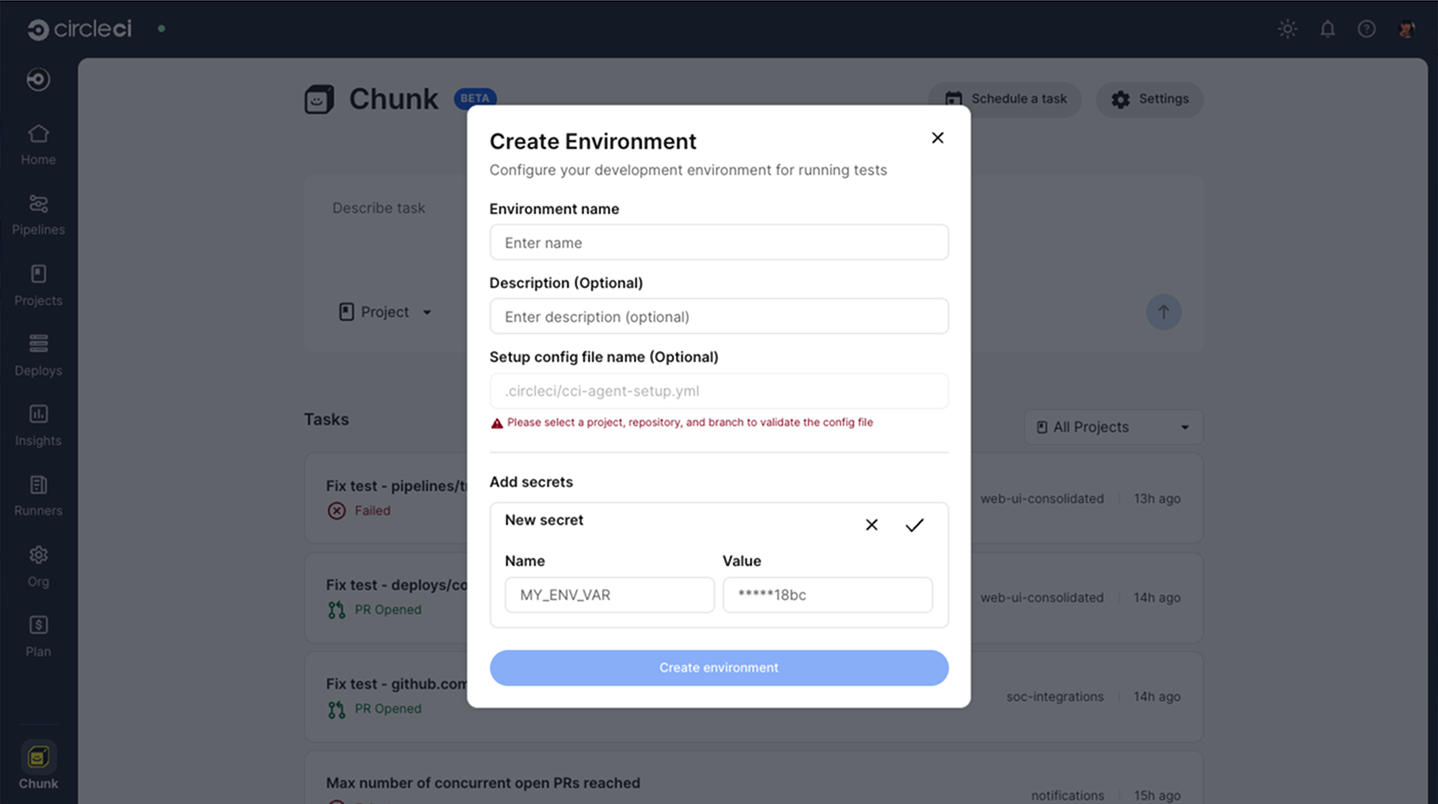Open the Plan section

pos(37,634)
